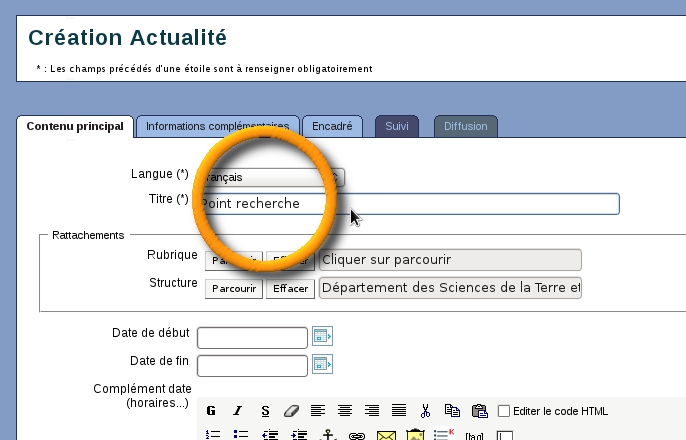The height and width of the screenshot is (440, 686).
Task: Toggle italic formatting in editor toolbar
Action: click(238, 411)
